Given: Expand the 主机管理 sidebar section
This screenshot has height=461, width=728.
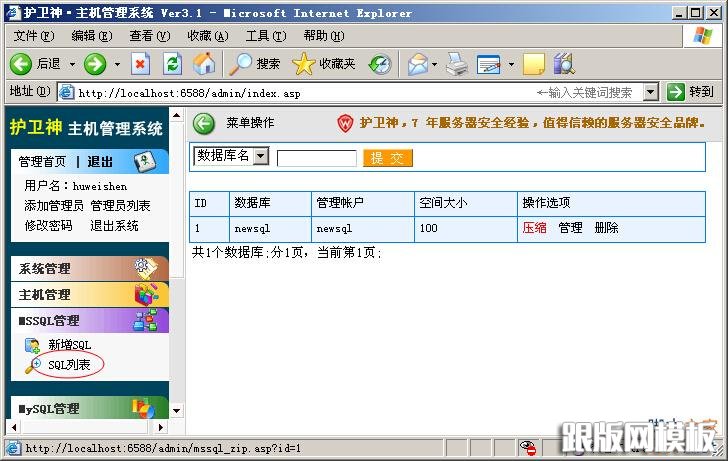Looking at the screenshot, I should 90,294.
